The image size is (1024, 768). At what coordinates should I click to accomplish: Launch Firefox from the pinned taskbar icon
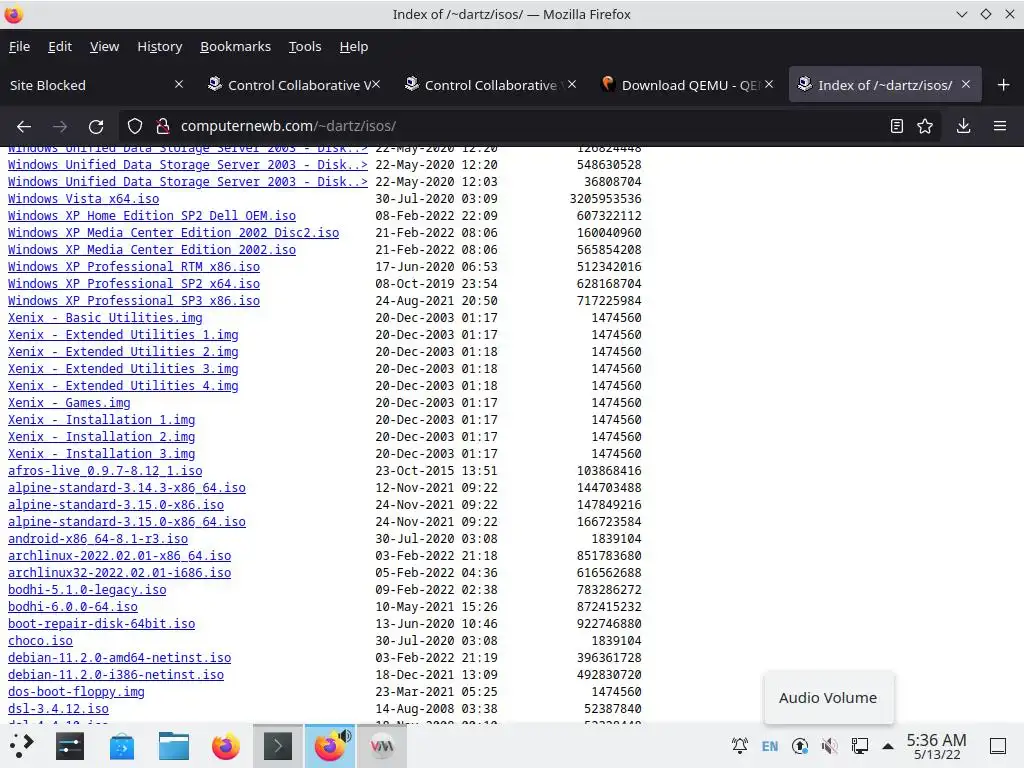coord(226,746)
